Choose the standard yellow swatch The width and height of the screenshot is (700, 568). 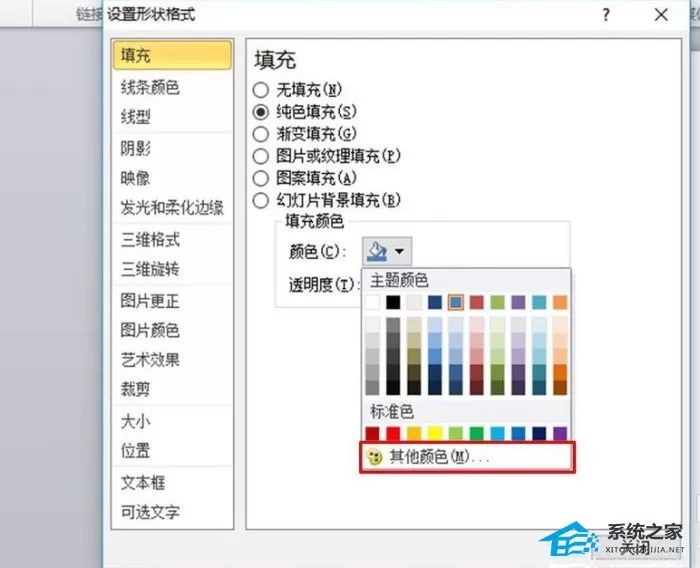click(x=435, y=433)
